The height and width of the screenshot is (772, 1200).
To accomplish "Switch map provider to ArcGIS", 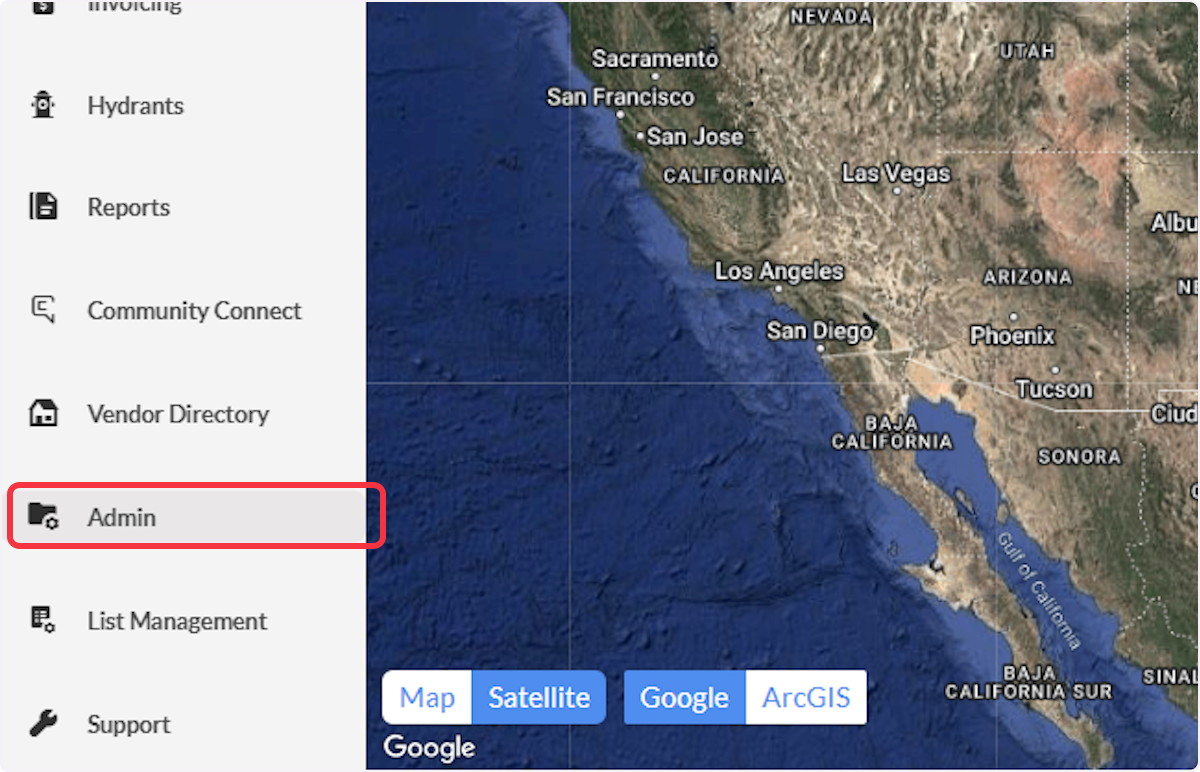I will click(806, 697).
